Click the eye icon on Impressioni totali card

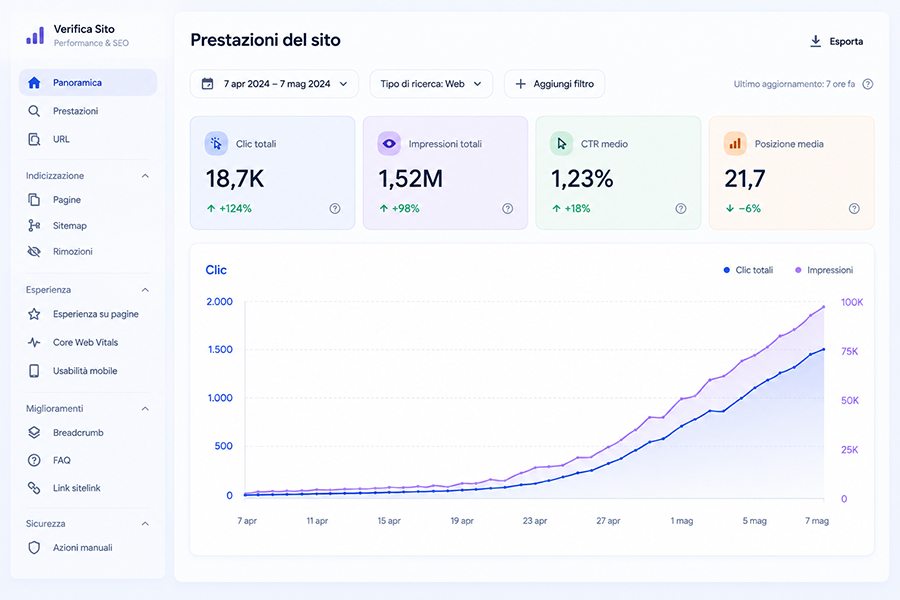389,144
